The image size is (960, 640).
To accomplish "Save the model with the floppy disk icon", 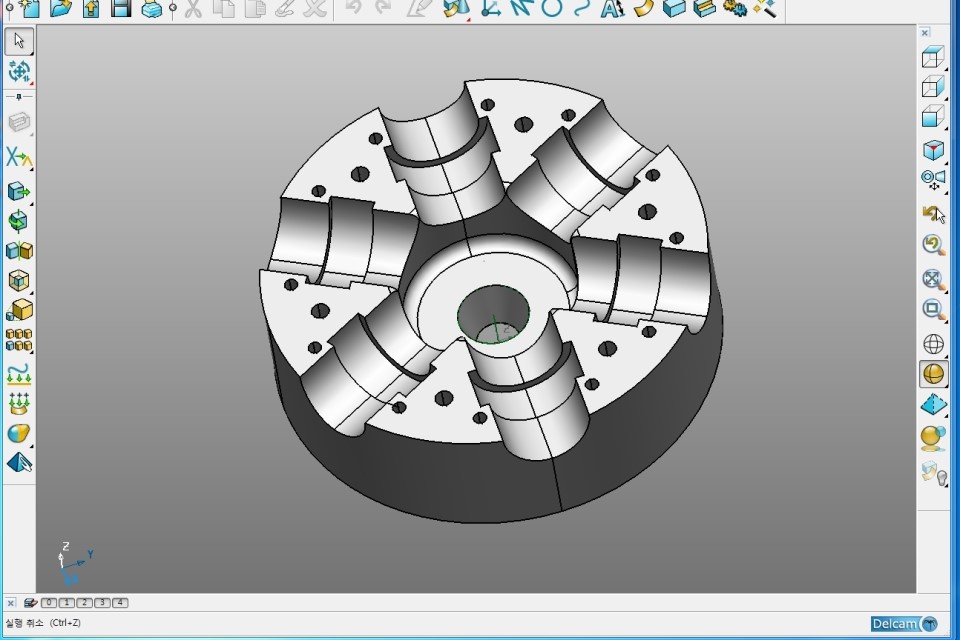I will click(121, 8).
